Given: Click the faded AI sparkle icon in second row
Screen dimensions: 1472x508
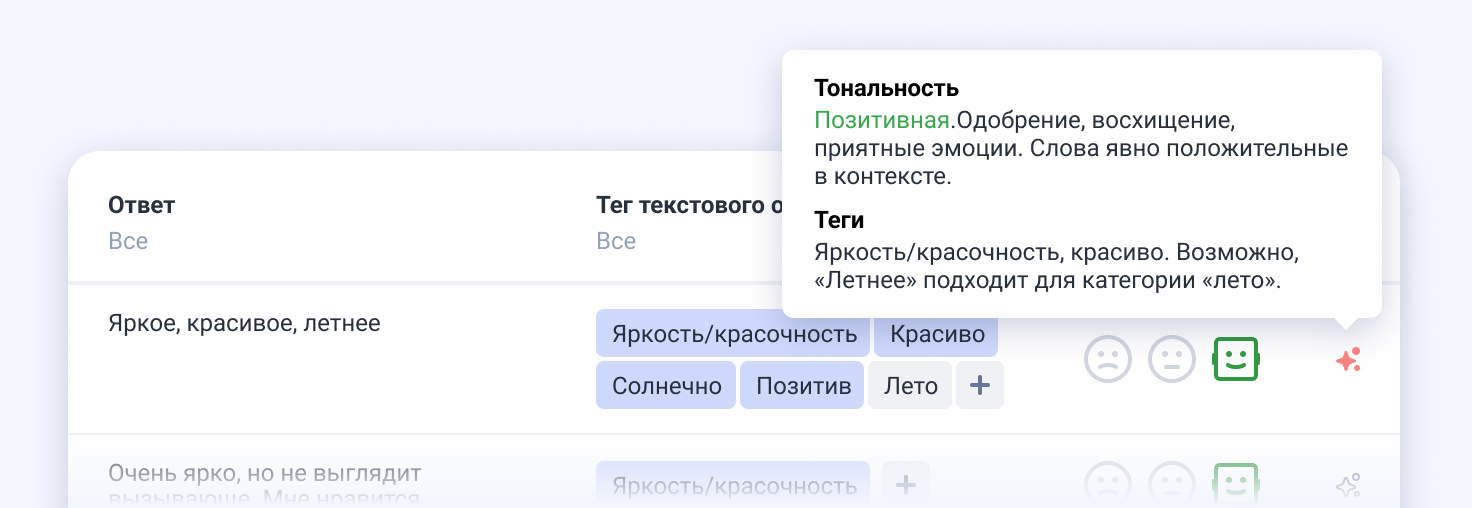Looking at the screenshot, I should (x=1348, y=486).
